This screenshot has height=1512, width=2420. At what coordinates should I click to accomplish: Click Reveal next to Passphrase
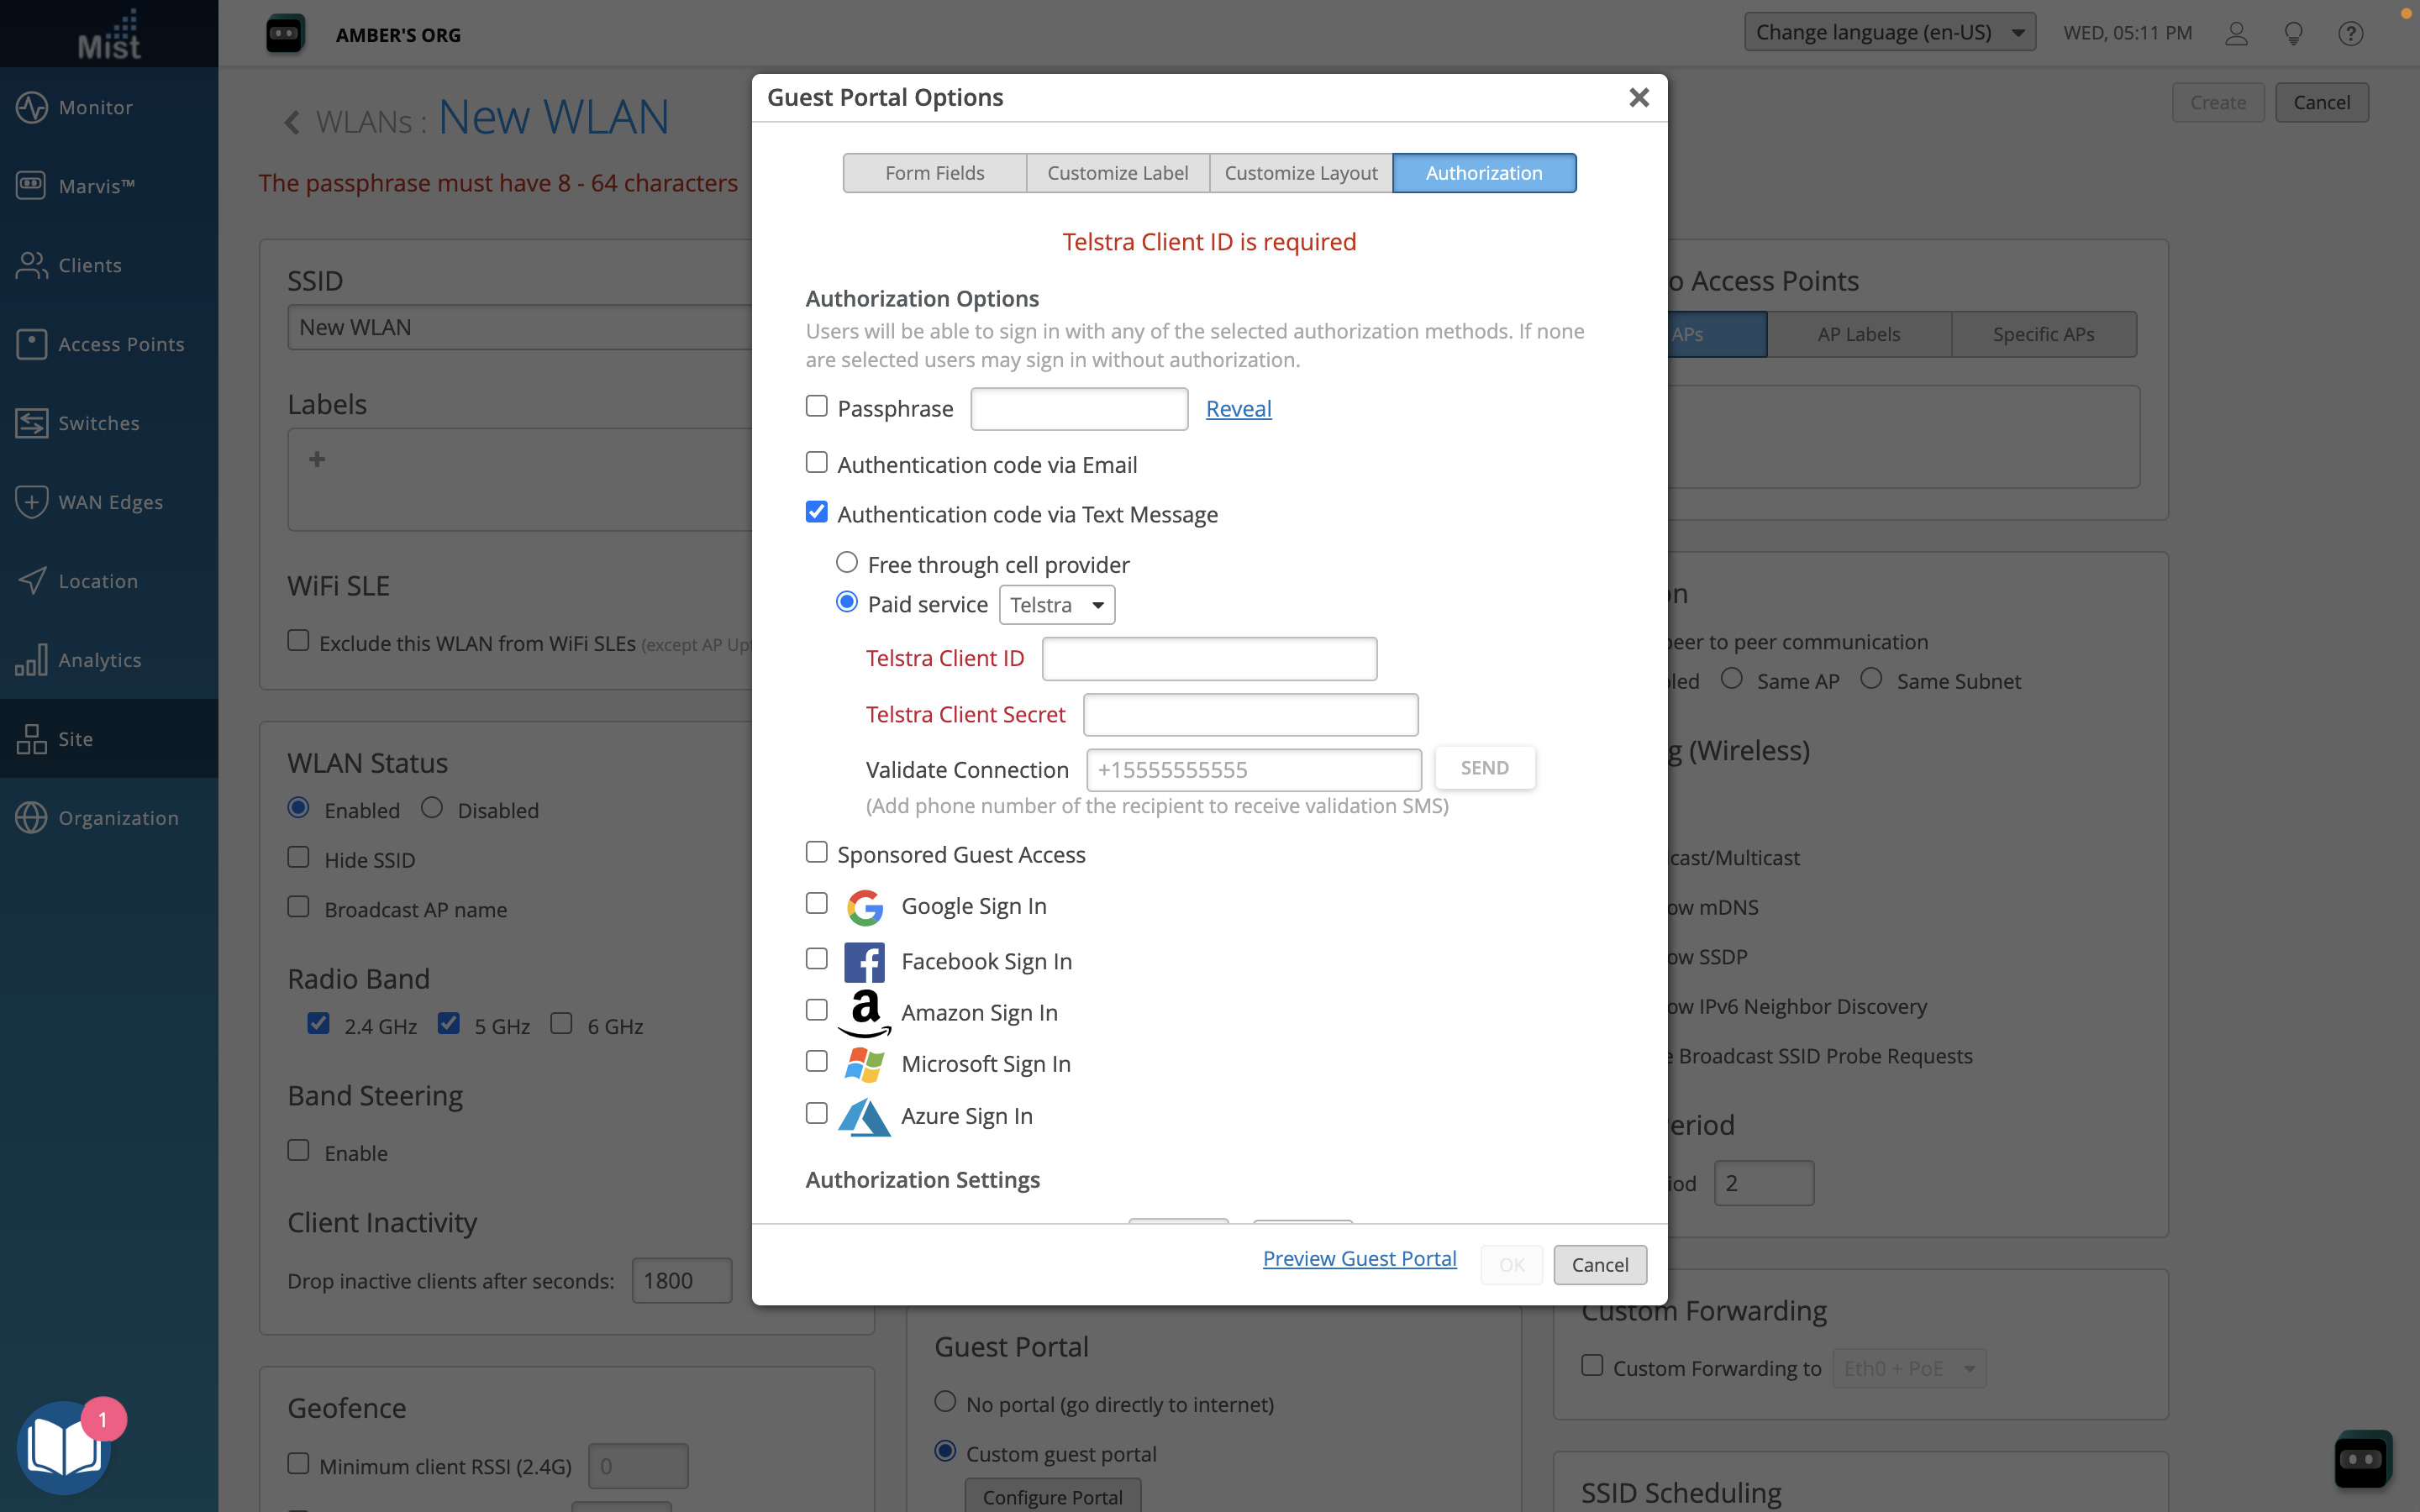tap(1238, 409)
